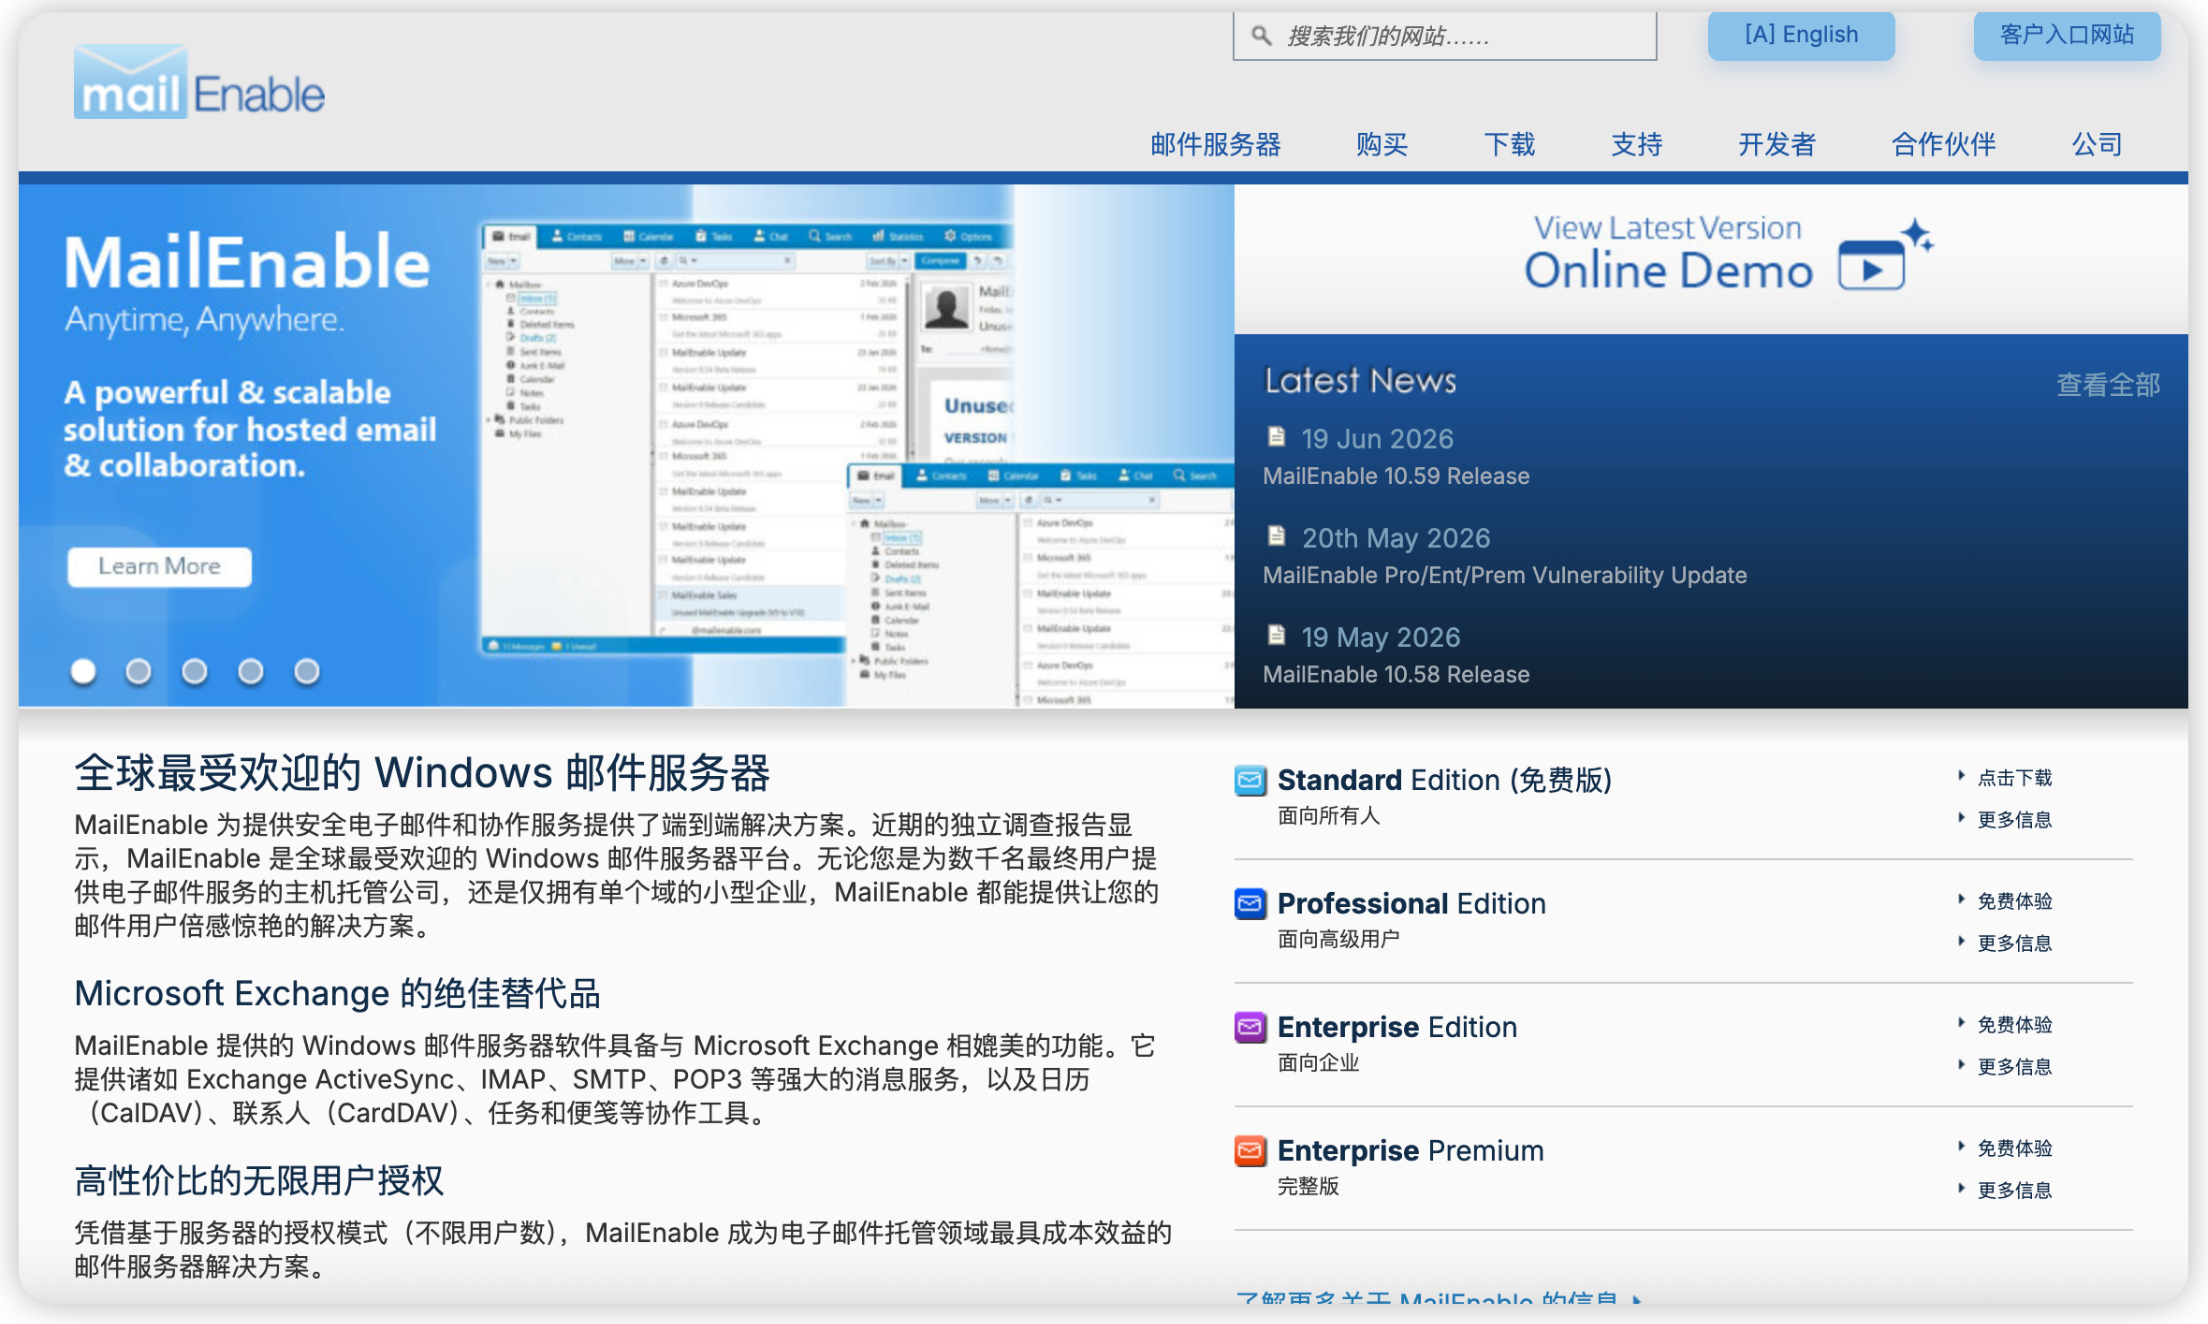Open the 公司 menu
The width and height of the screenshot is (2208, 1324).
(2097, 145)
